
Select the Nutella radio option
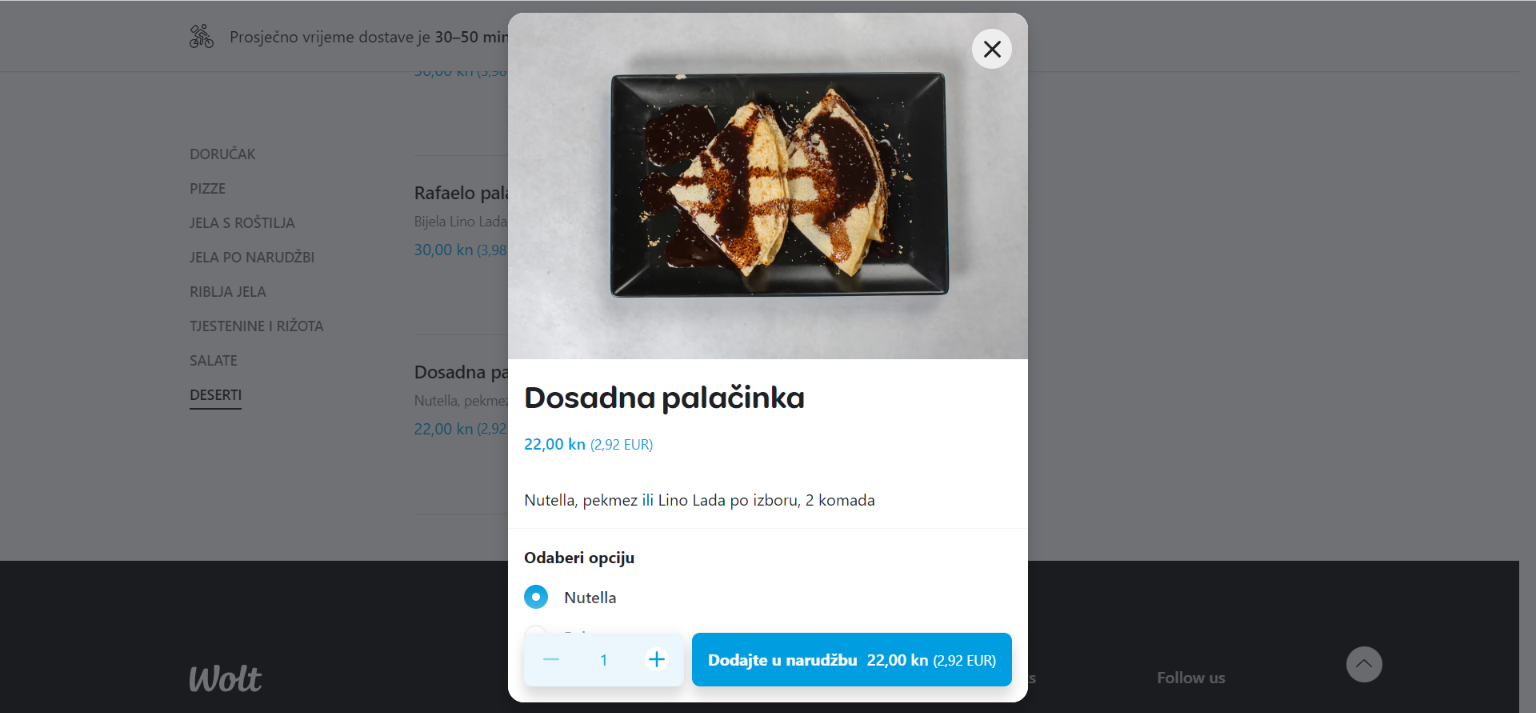(x=536, y=597)
